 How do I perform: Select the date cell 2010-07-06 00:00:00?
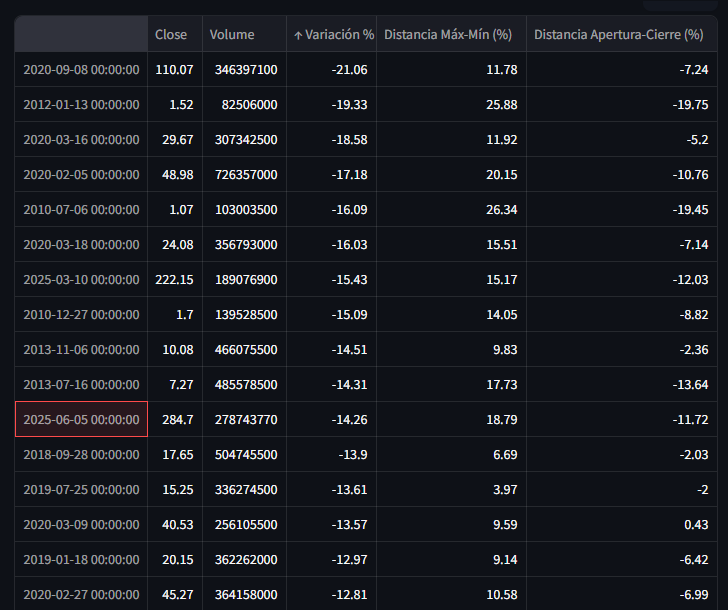pos(81,209)
